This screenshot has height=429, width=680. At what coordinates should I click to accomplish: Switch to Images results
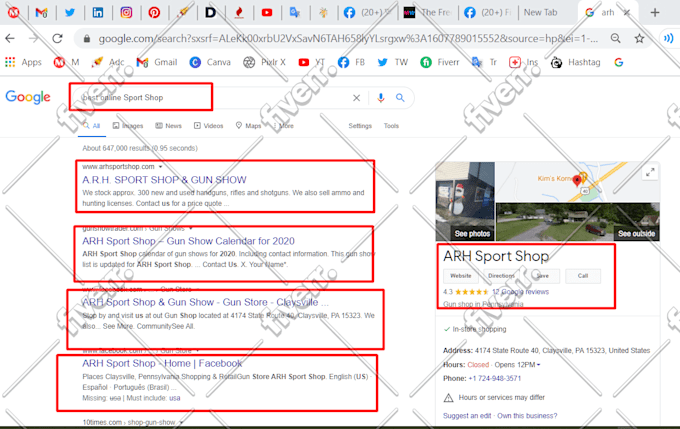[128, 126]
